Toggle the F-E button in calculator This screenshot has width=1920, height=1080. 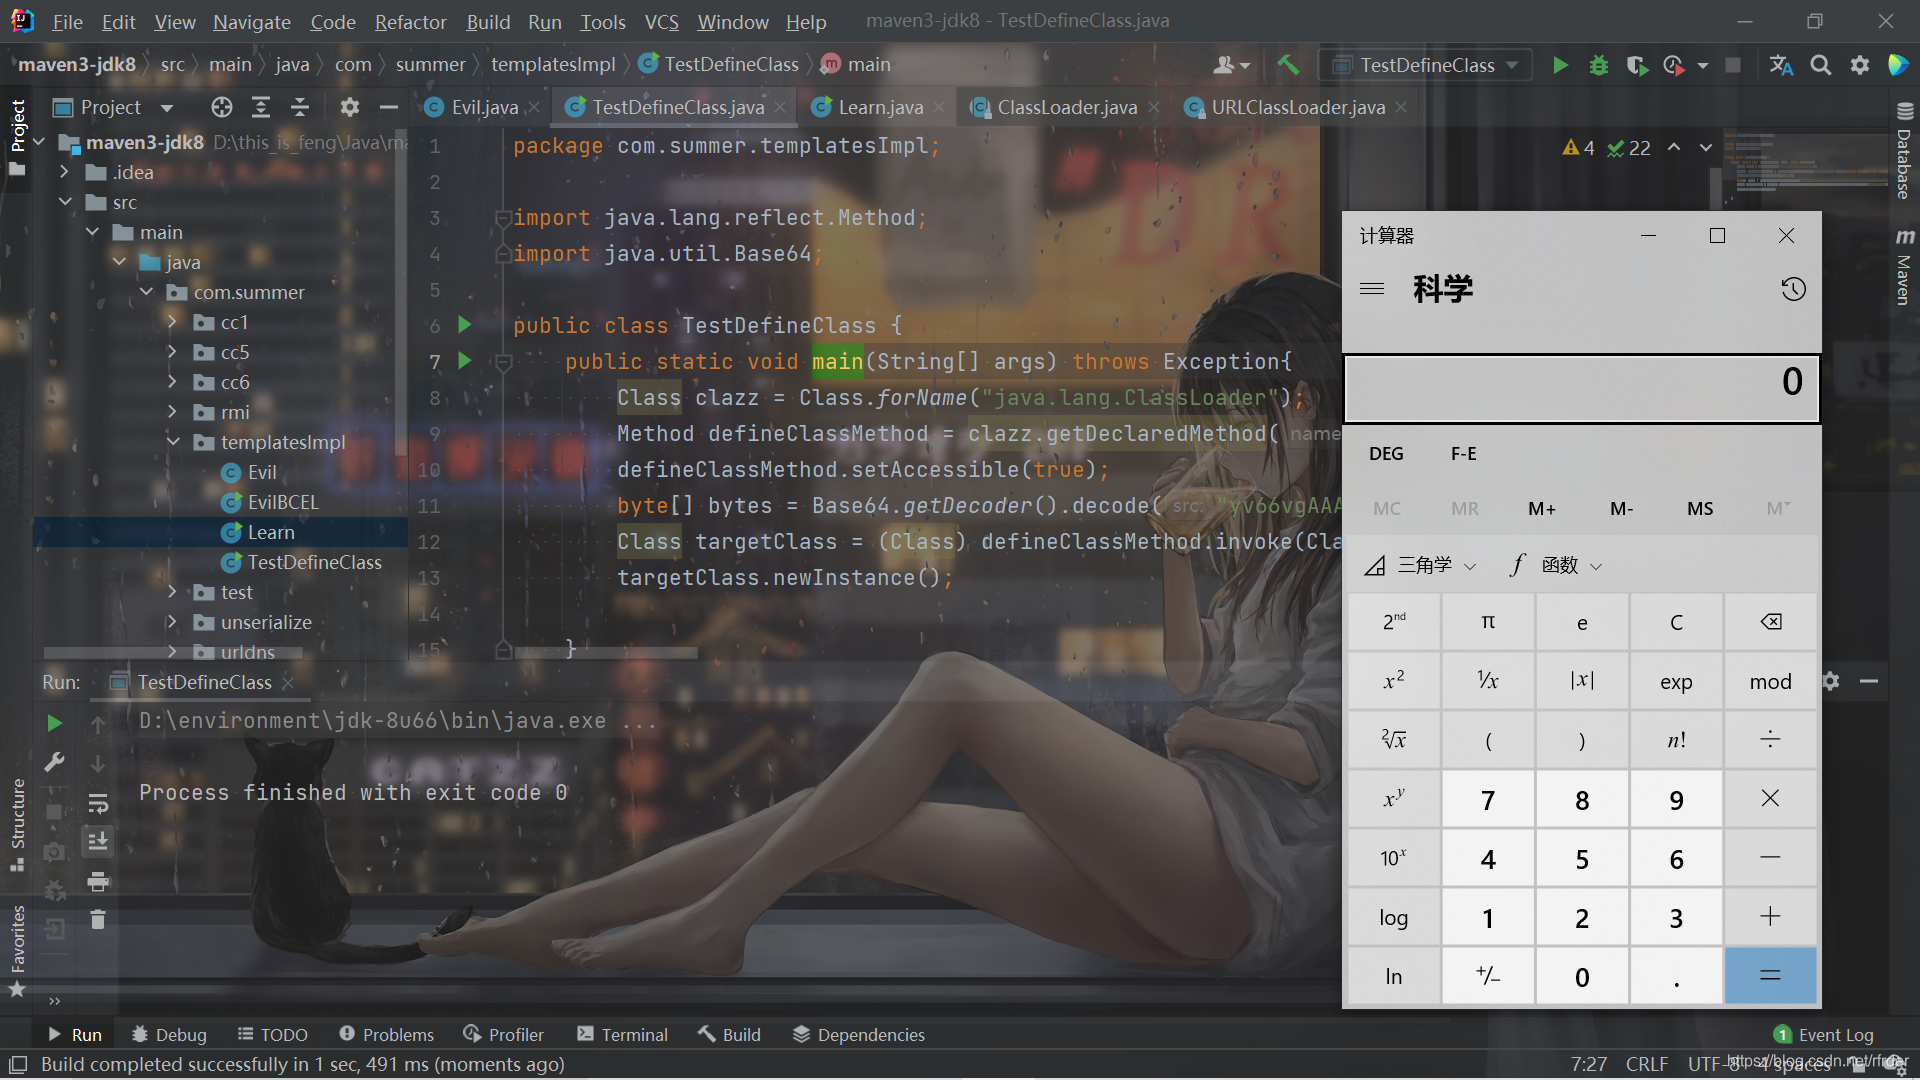[x=1461, y=452]
